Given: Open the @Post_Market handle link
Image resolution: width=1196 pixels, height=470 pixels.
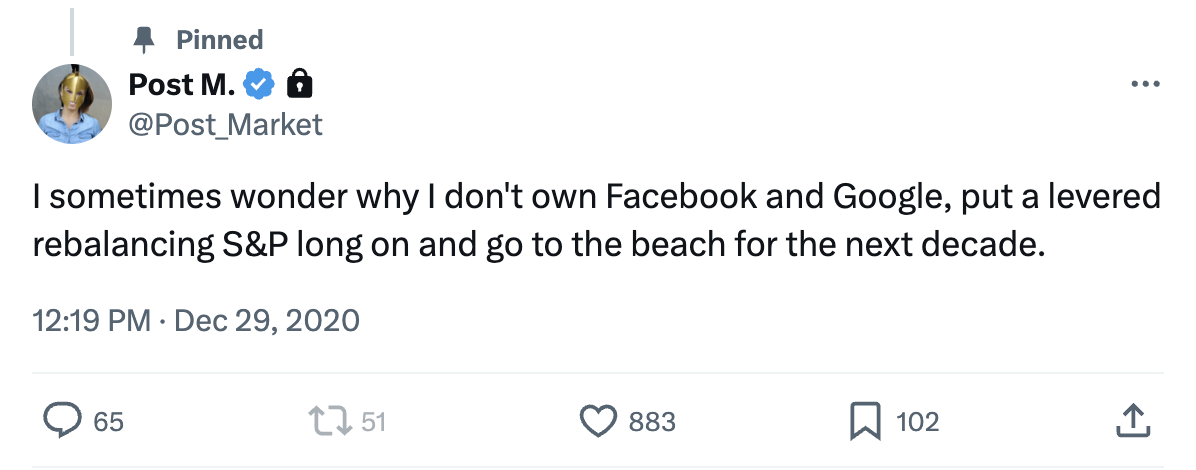Looking at the screenshot, I should pyautogui.click(x=226, y=124).
